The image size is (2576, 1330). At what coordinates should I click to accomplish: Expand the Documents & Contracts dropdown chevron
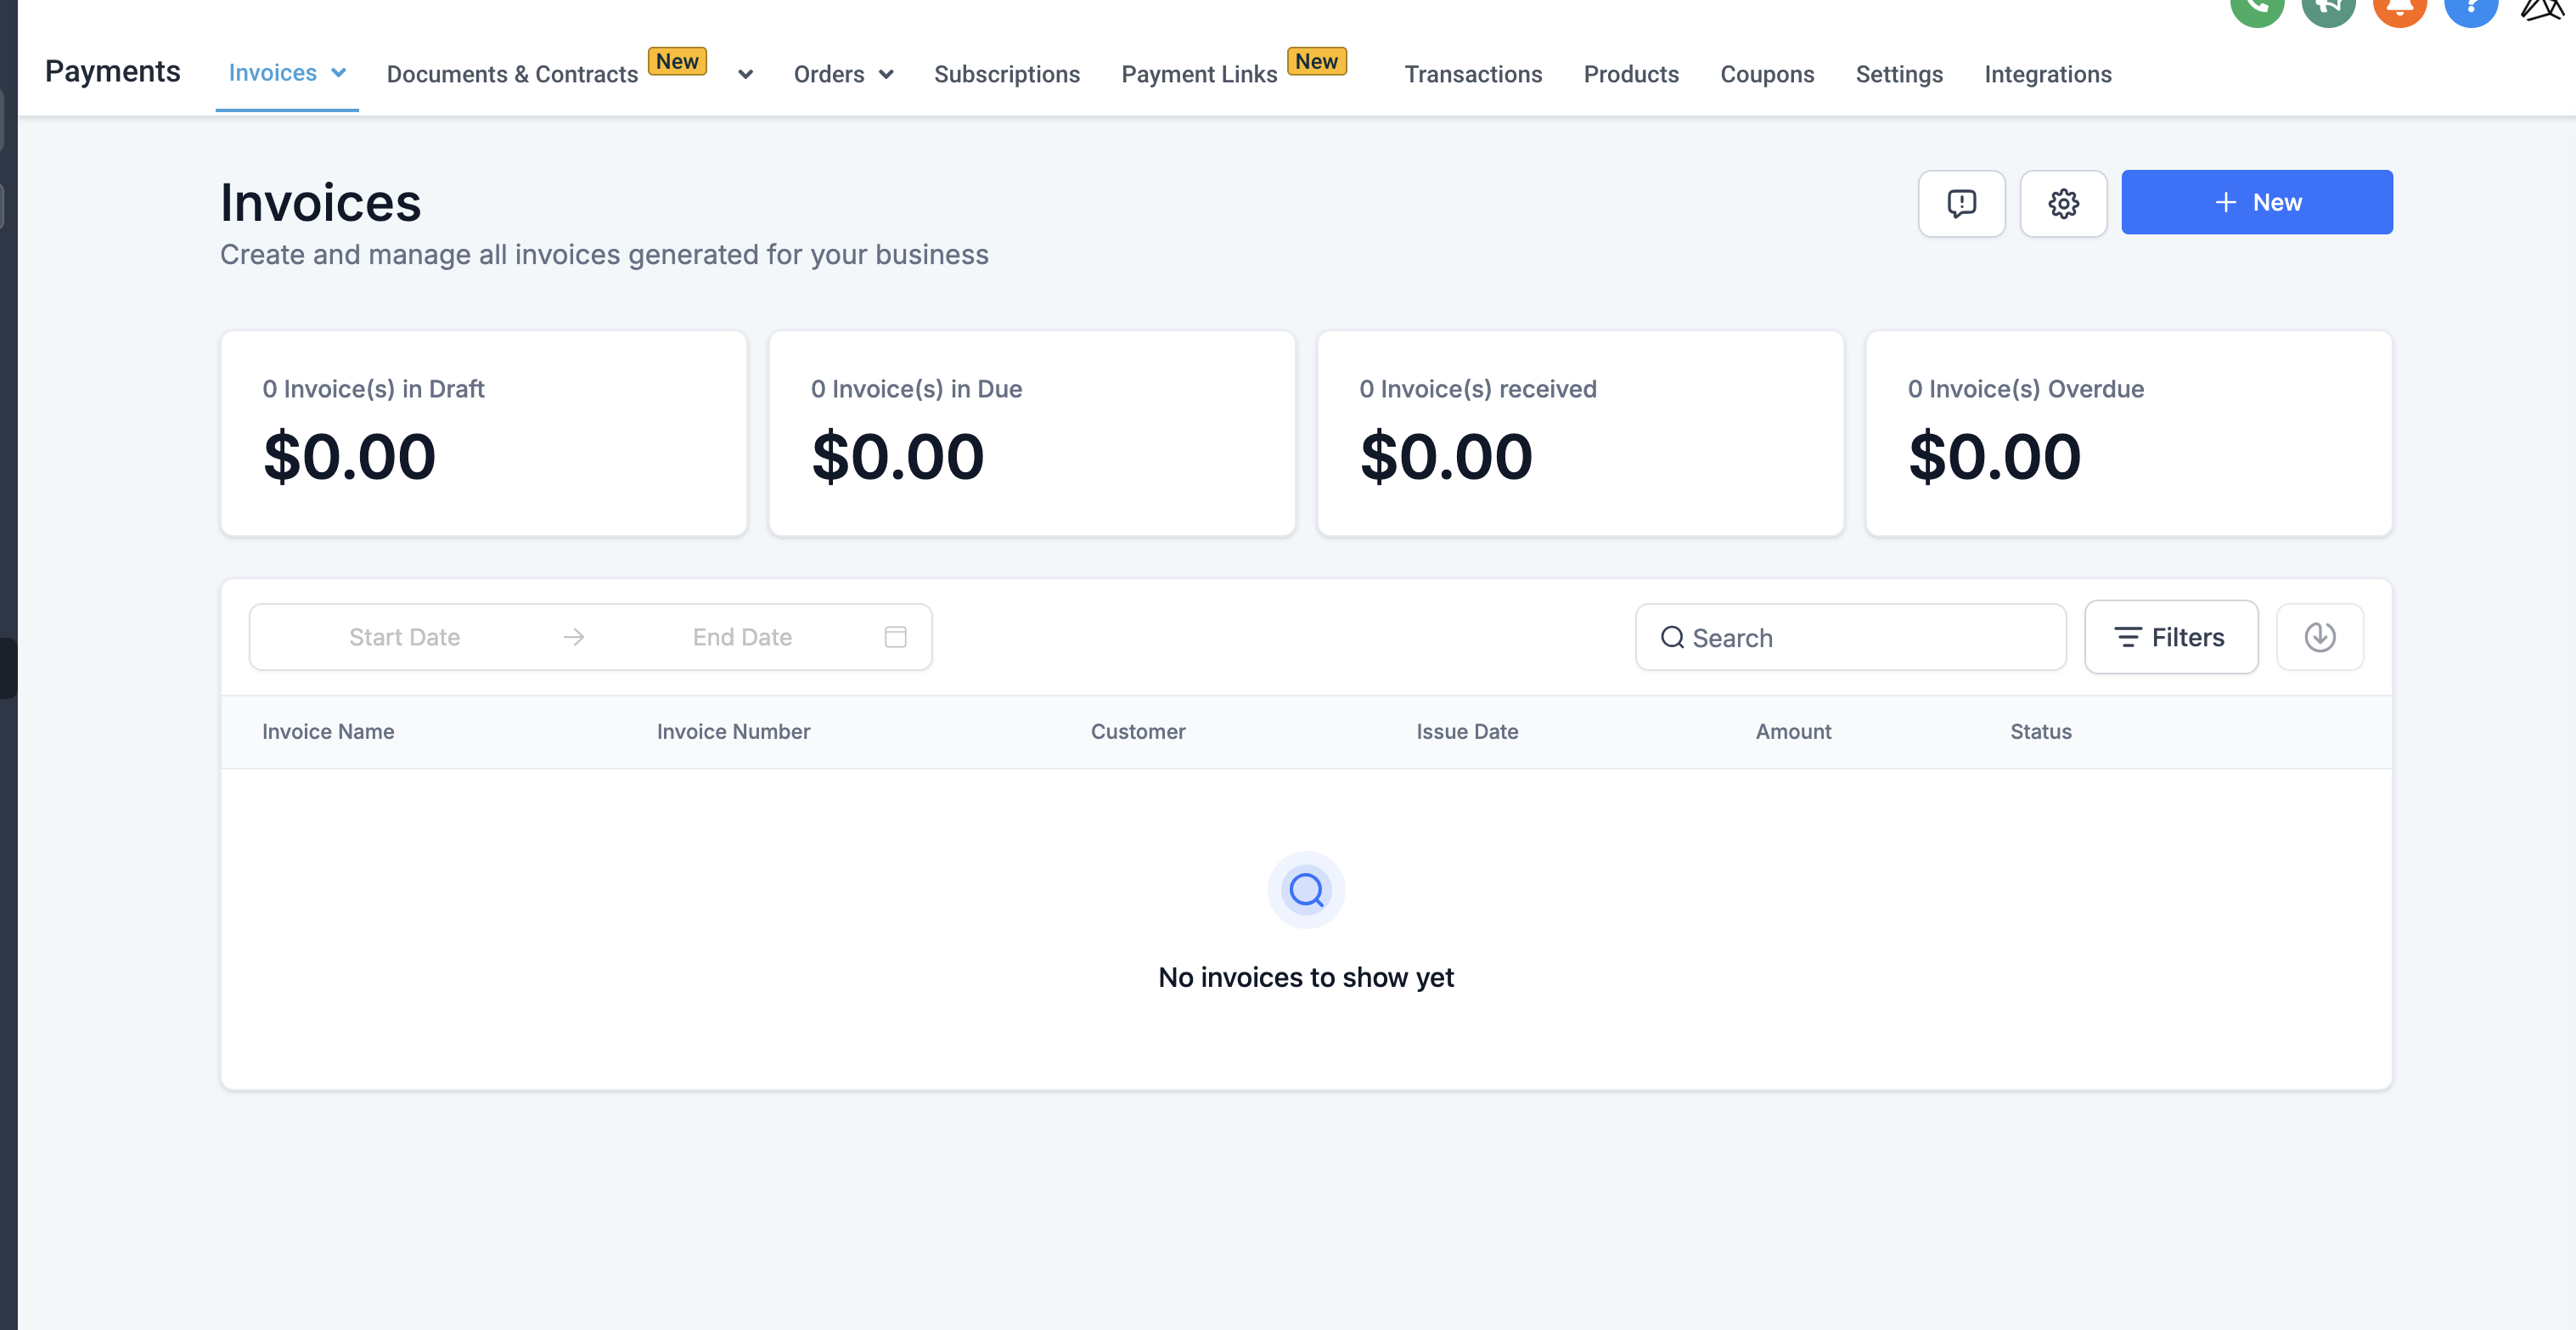click(x=745, y=74)
